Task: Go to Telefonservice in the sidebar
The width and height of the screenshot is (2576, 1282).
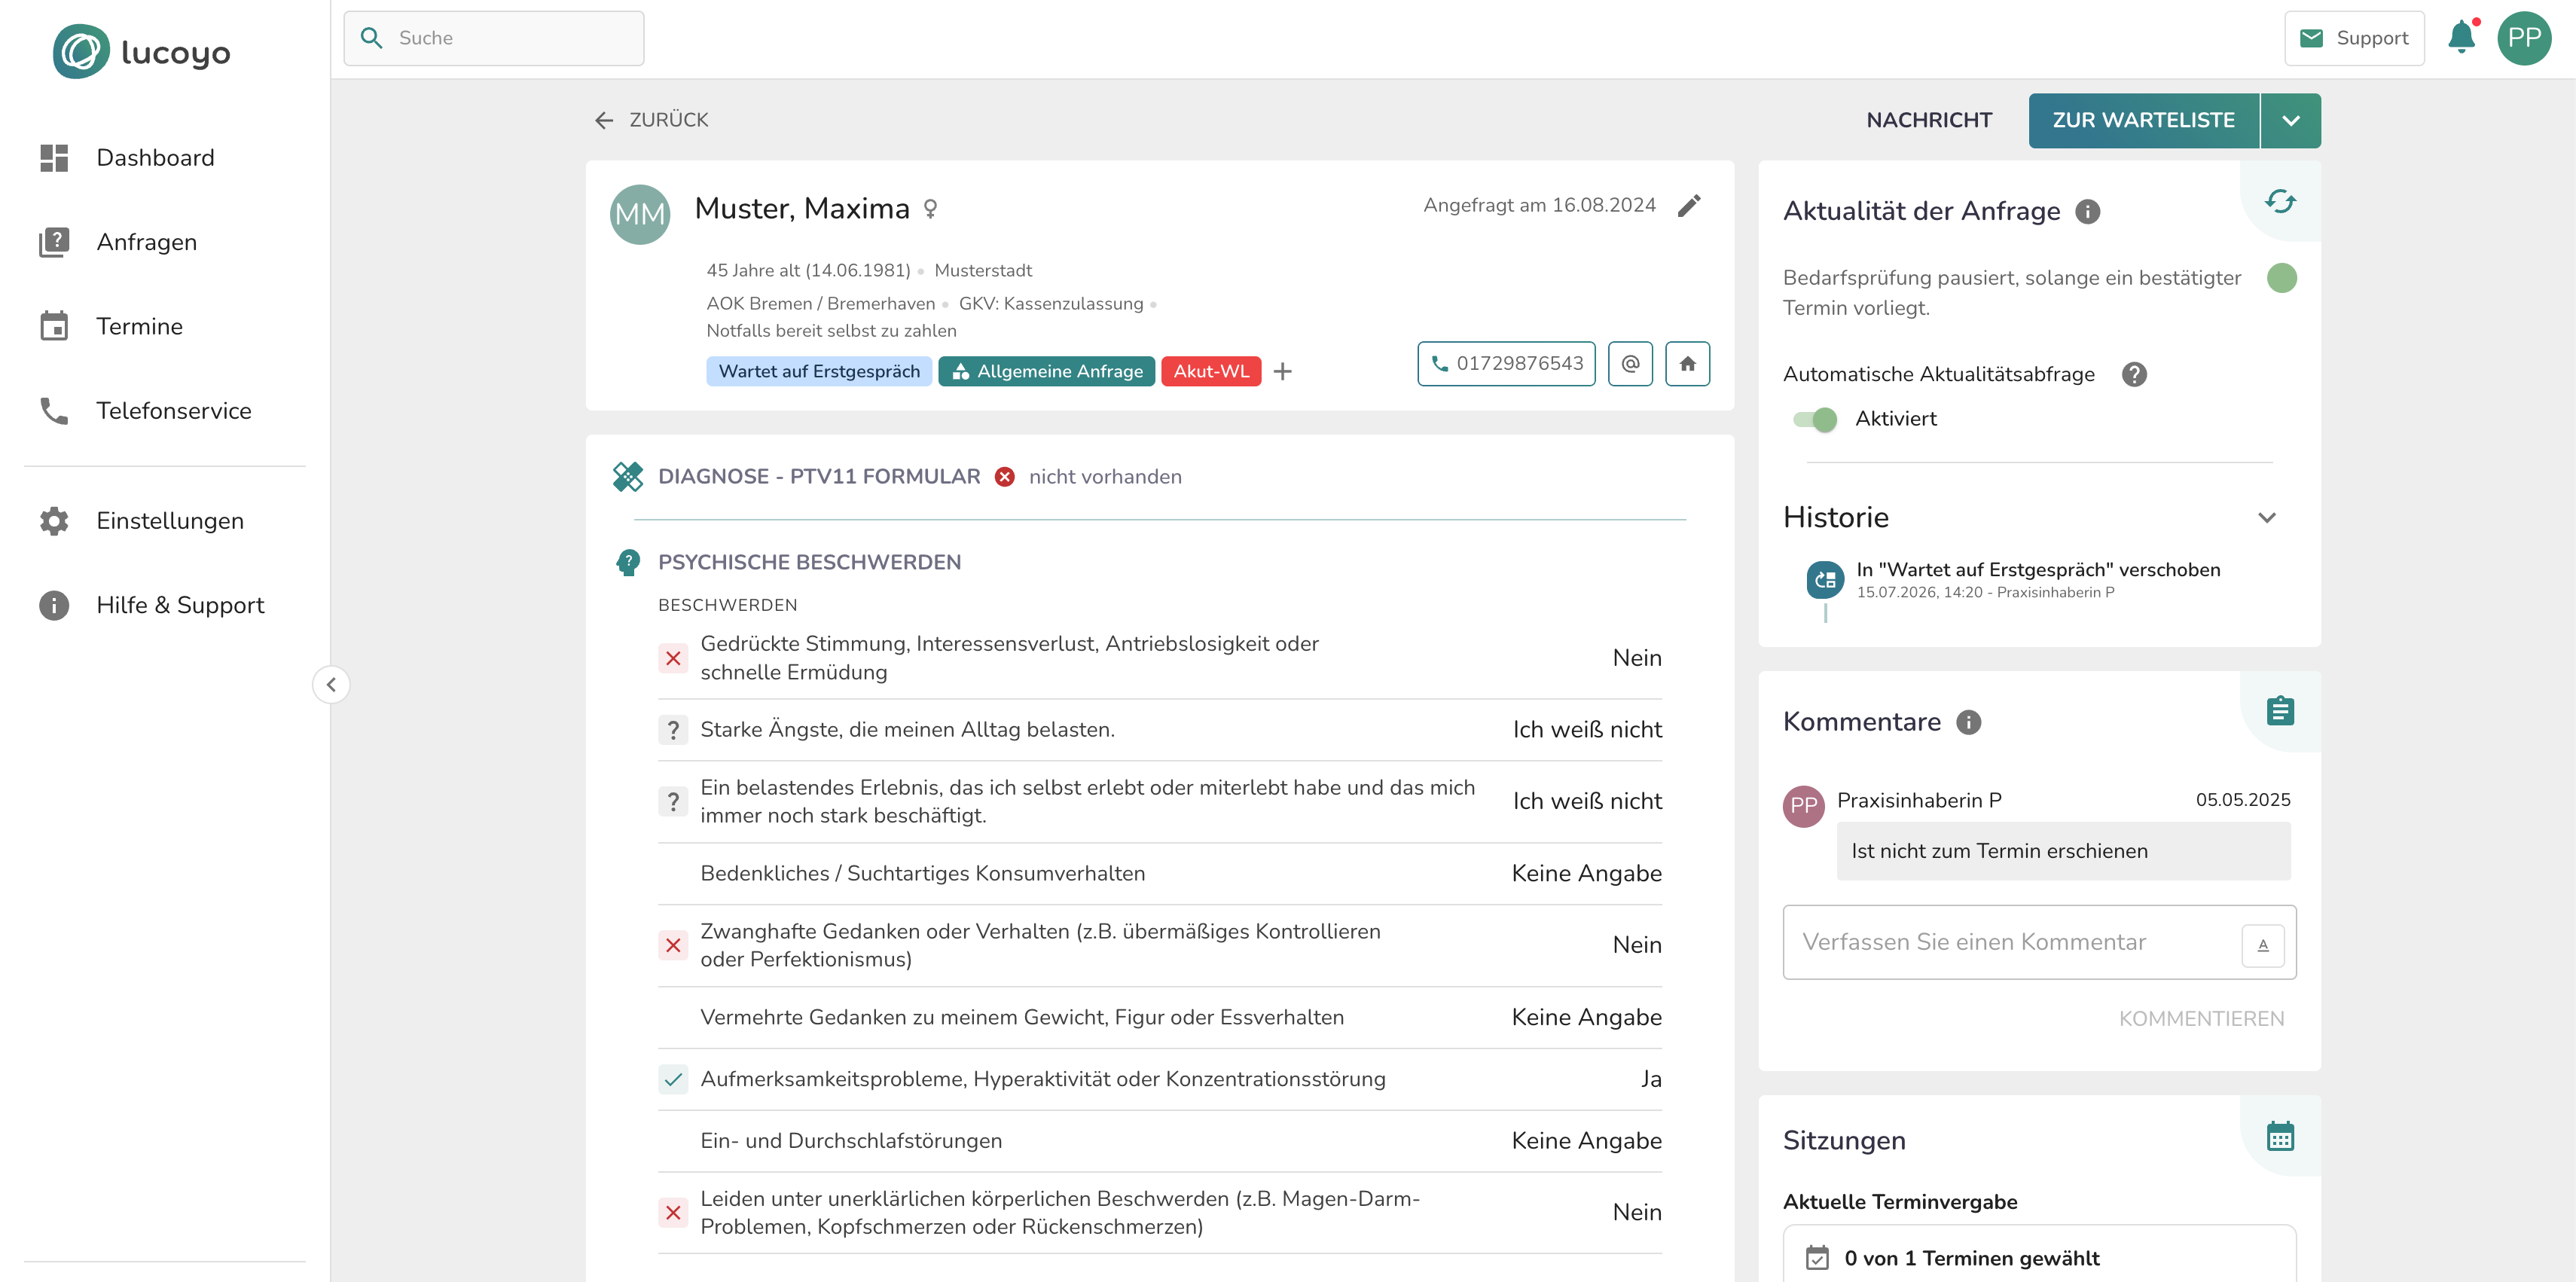Action: [x=173, y=411]
